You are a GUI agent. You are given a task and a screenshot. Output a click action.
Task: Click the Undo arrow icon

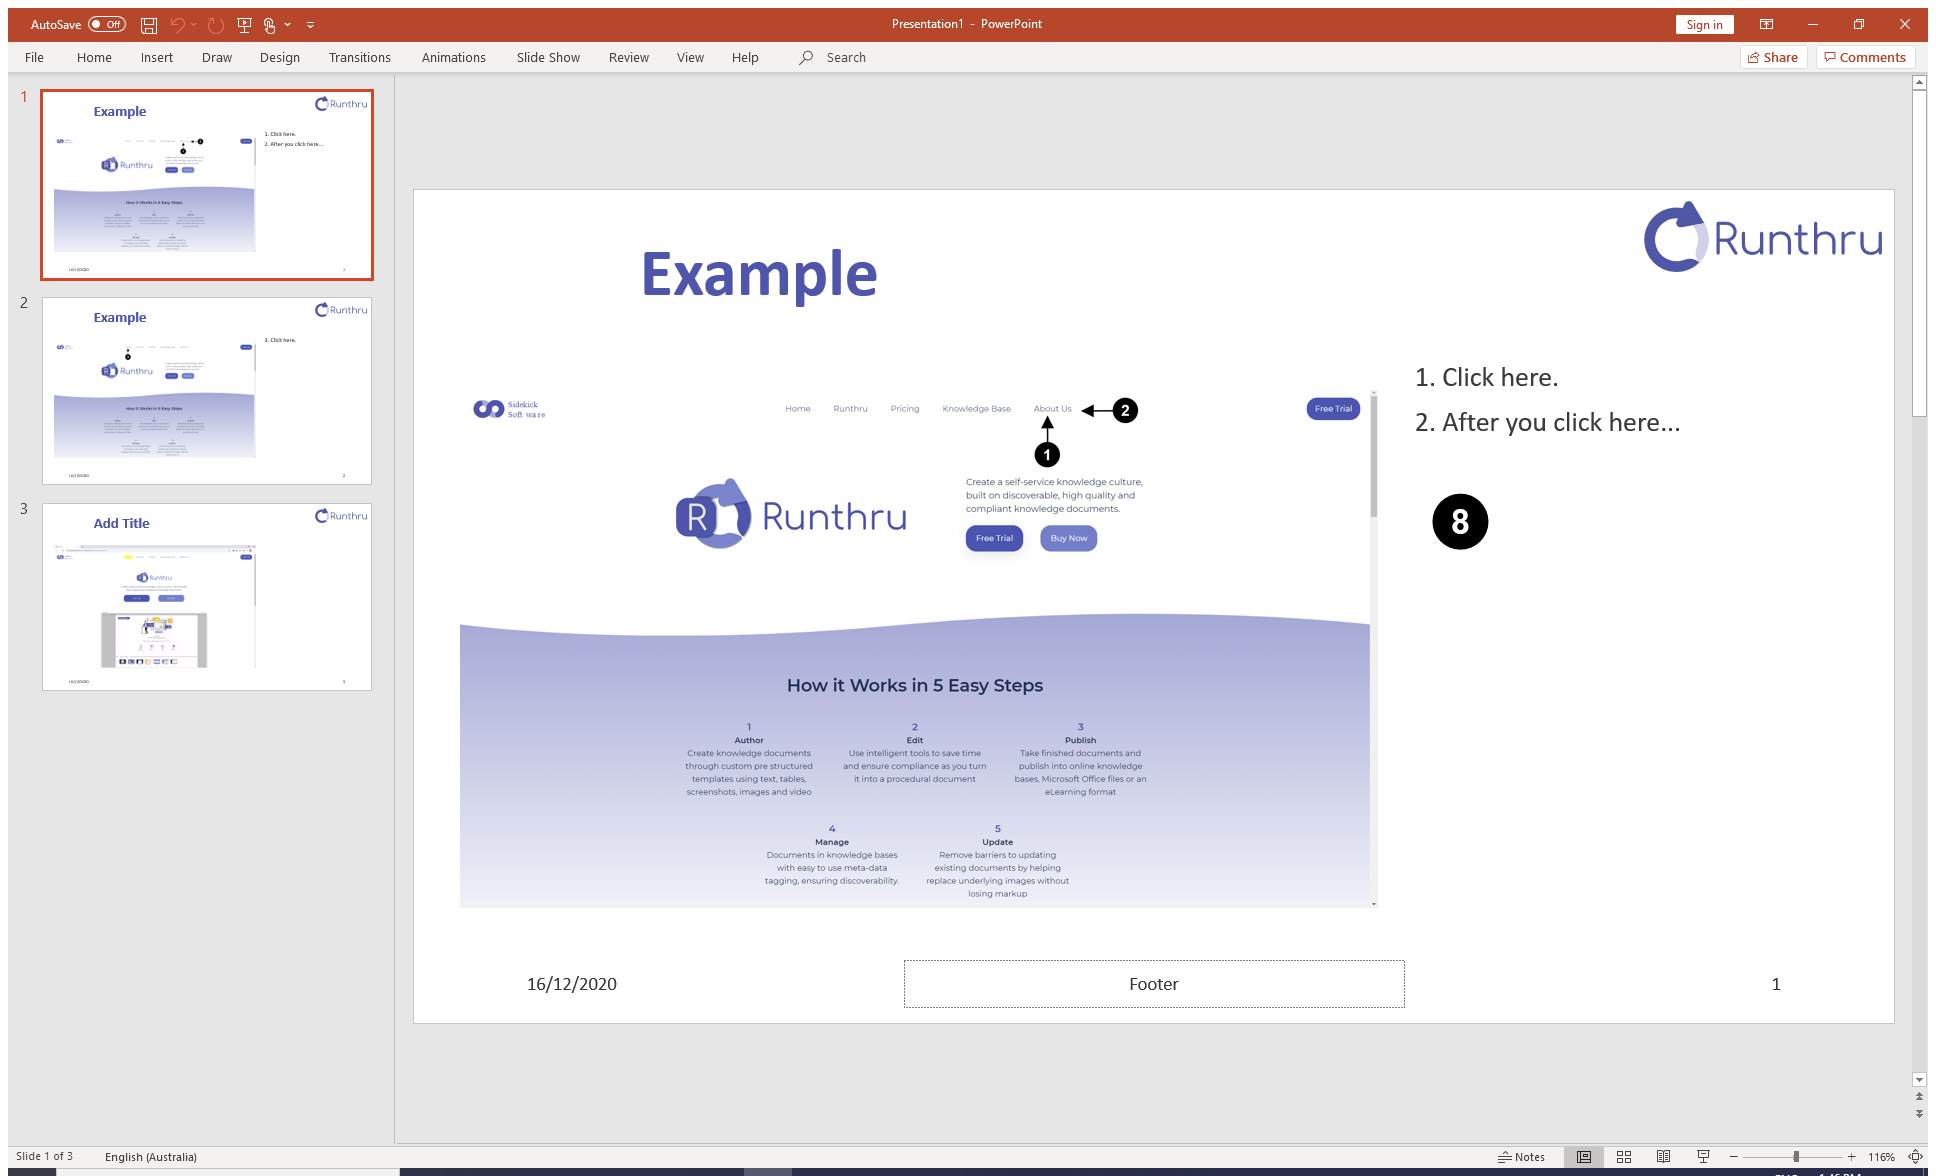point(177,25)
